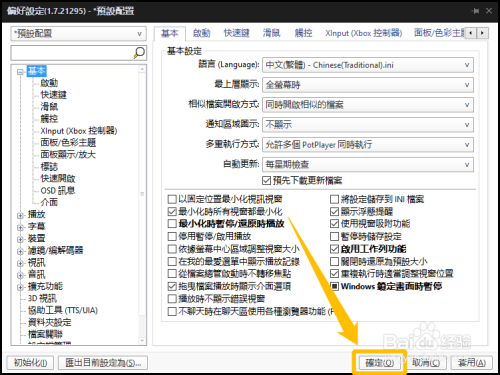This screenshot has width=500, height=375.
Task: Switch to the 觸控 tab
Action: pos(304,33)
